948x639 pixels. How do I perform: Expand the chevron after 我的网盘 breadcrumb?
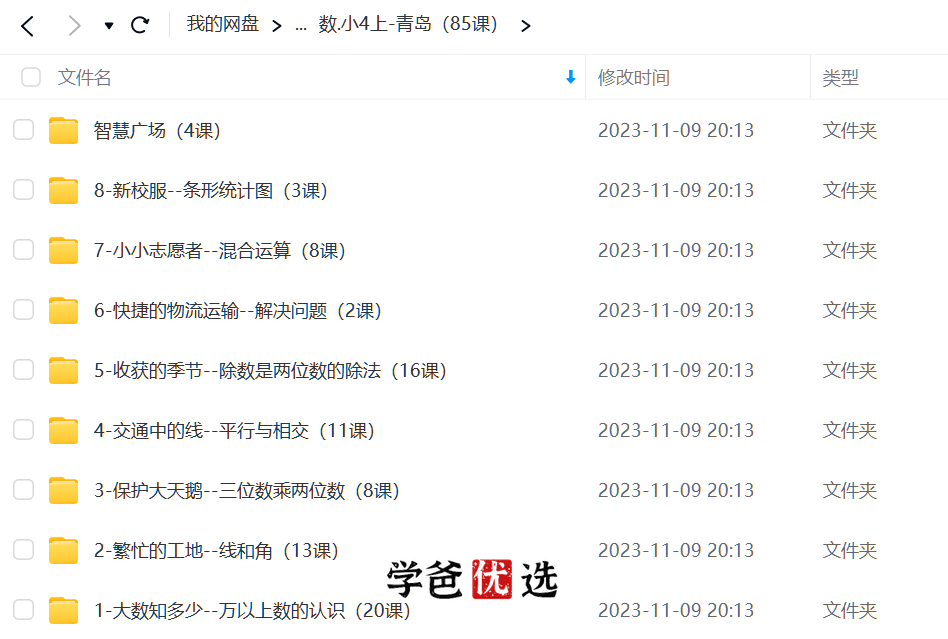click(277, 26)
